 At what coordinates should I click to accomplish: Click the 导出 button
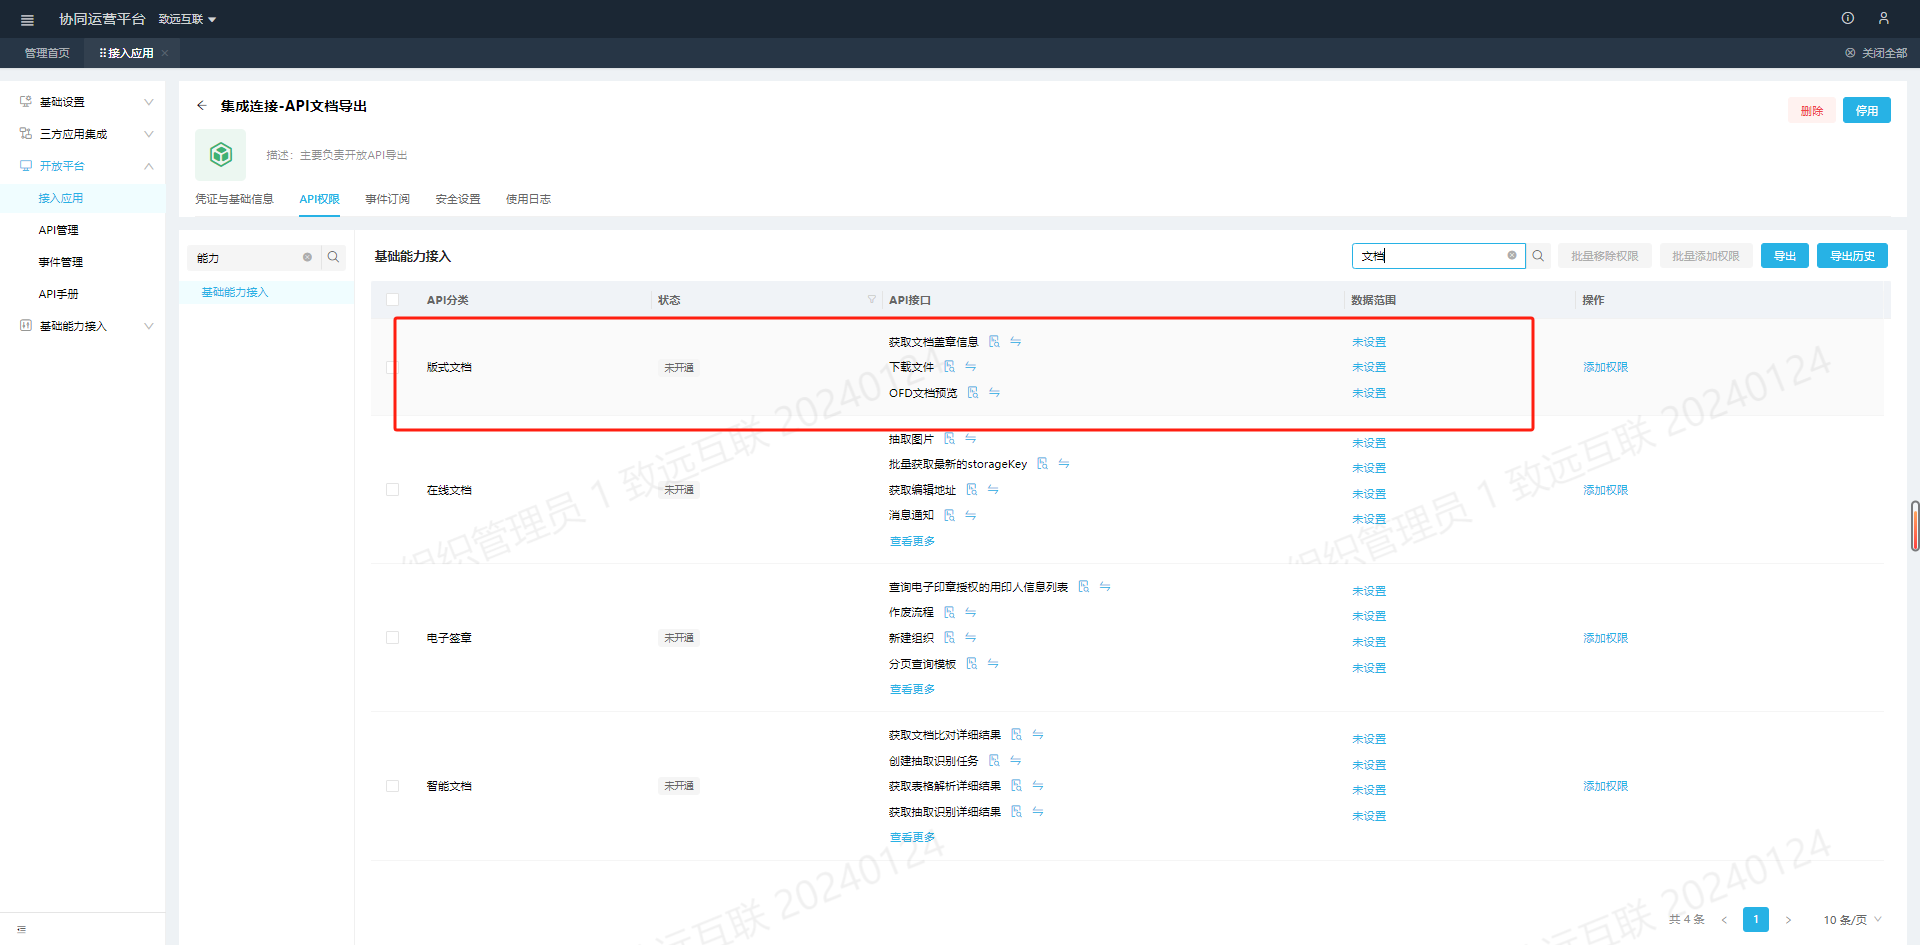point(1785,256)
